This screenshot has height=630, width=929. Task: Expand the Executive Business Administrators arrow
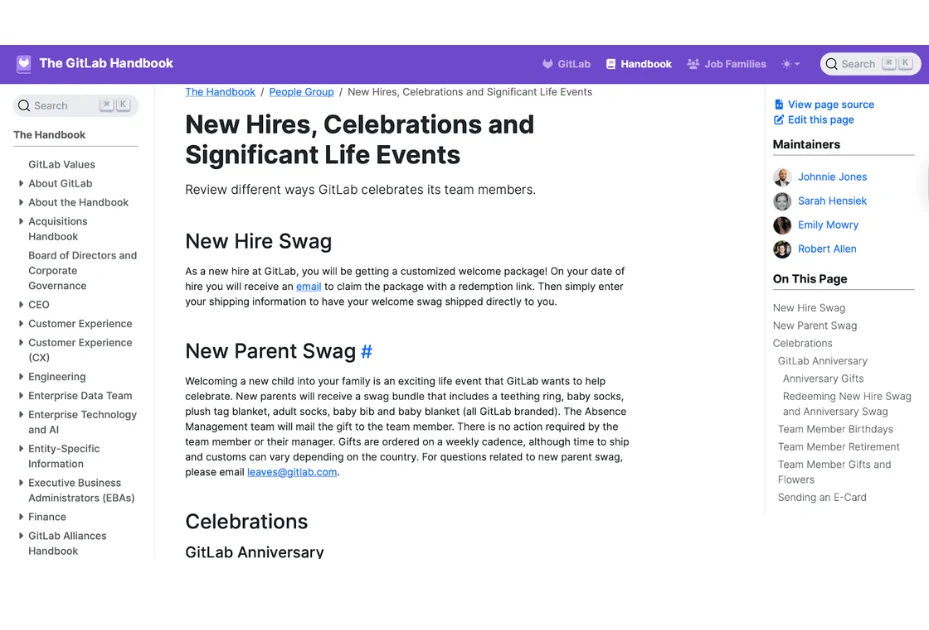21,483
